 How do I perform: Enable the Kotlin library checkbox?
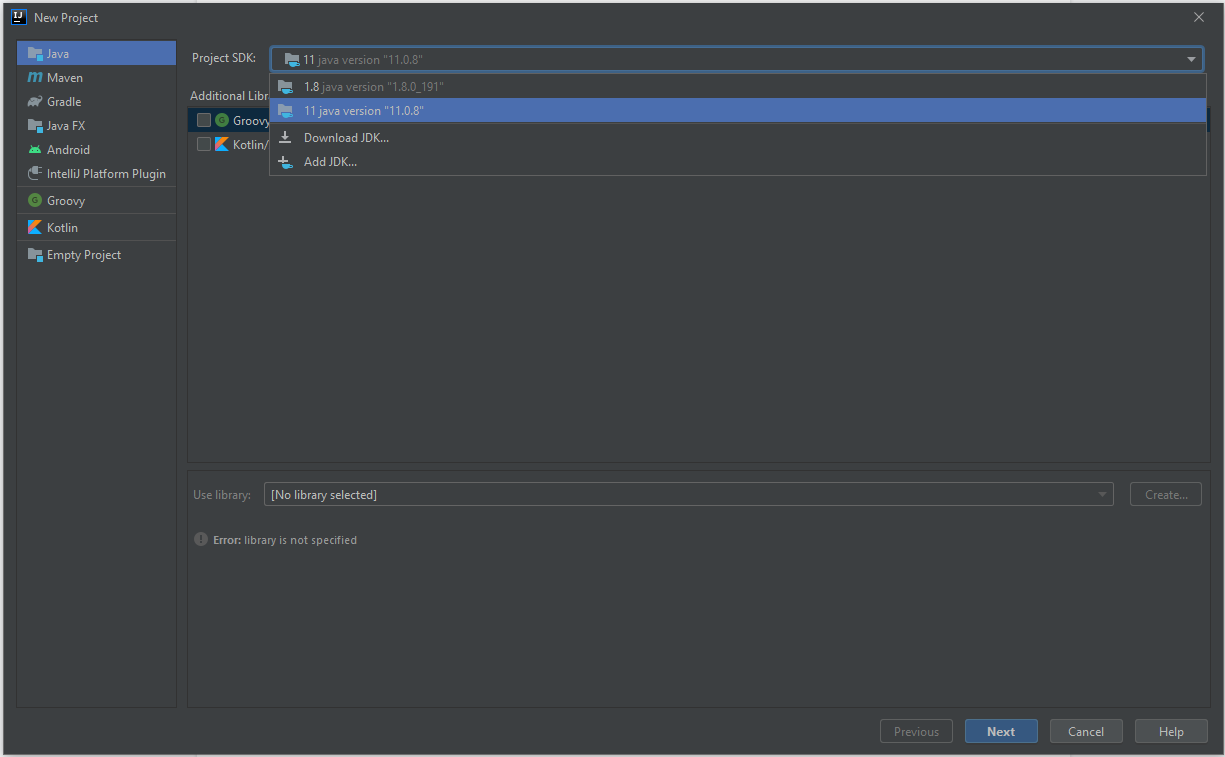204,144
